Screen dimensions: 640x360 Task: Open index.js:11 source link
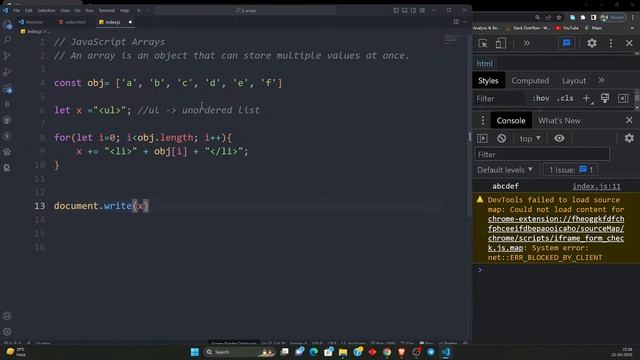(596, 186)
